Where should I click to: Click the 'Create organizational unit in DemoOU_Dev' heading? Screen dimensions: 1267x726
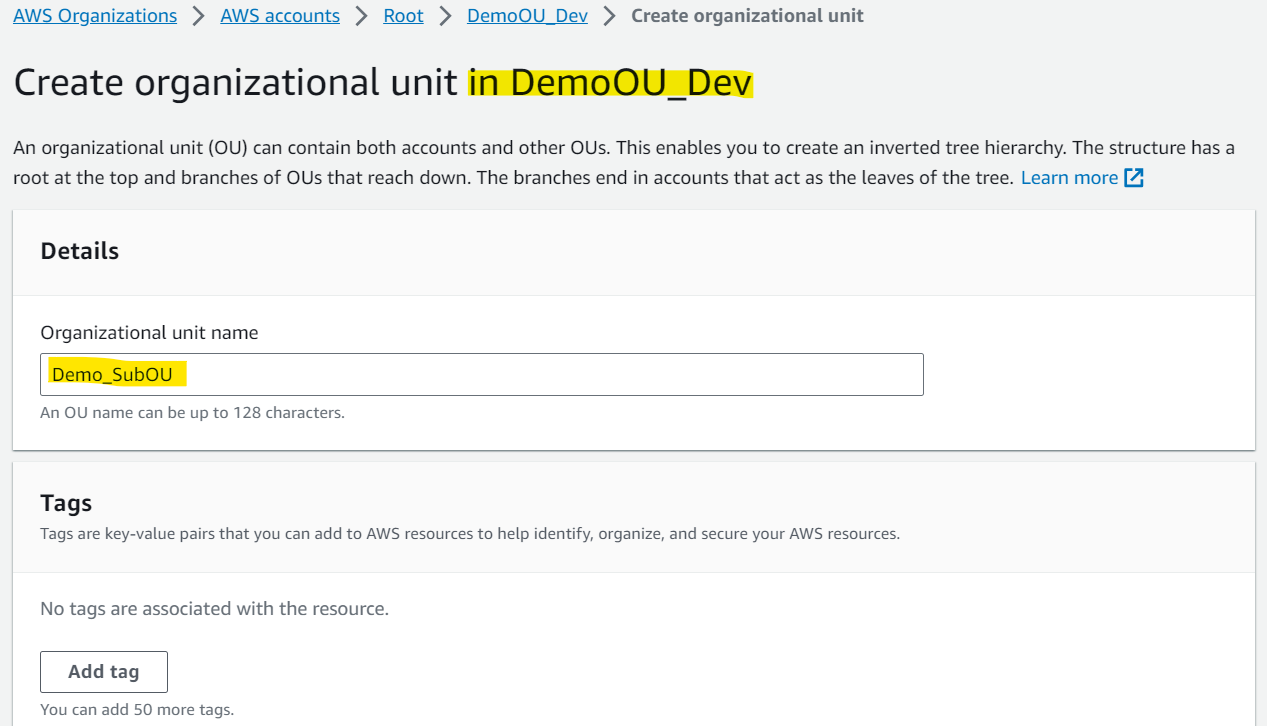(x=383, y=83)
